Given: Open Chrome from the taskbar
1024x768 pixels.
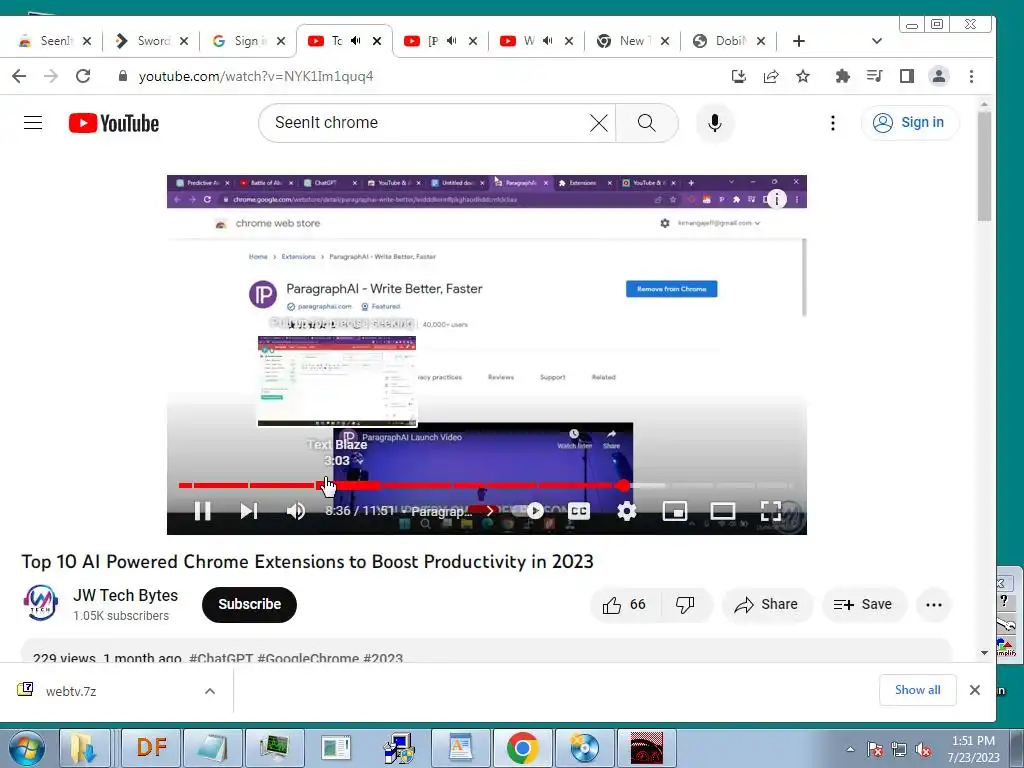Looking at the screenshot, I should click(522, 748).
